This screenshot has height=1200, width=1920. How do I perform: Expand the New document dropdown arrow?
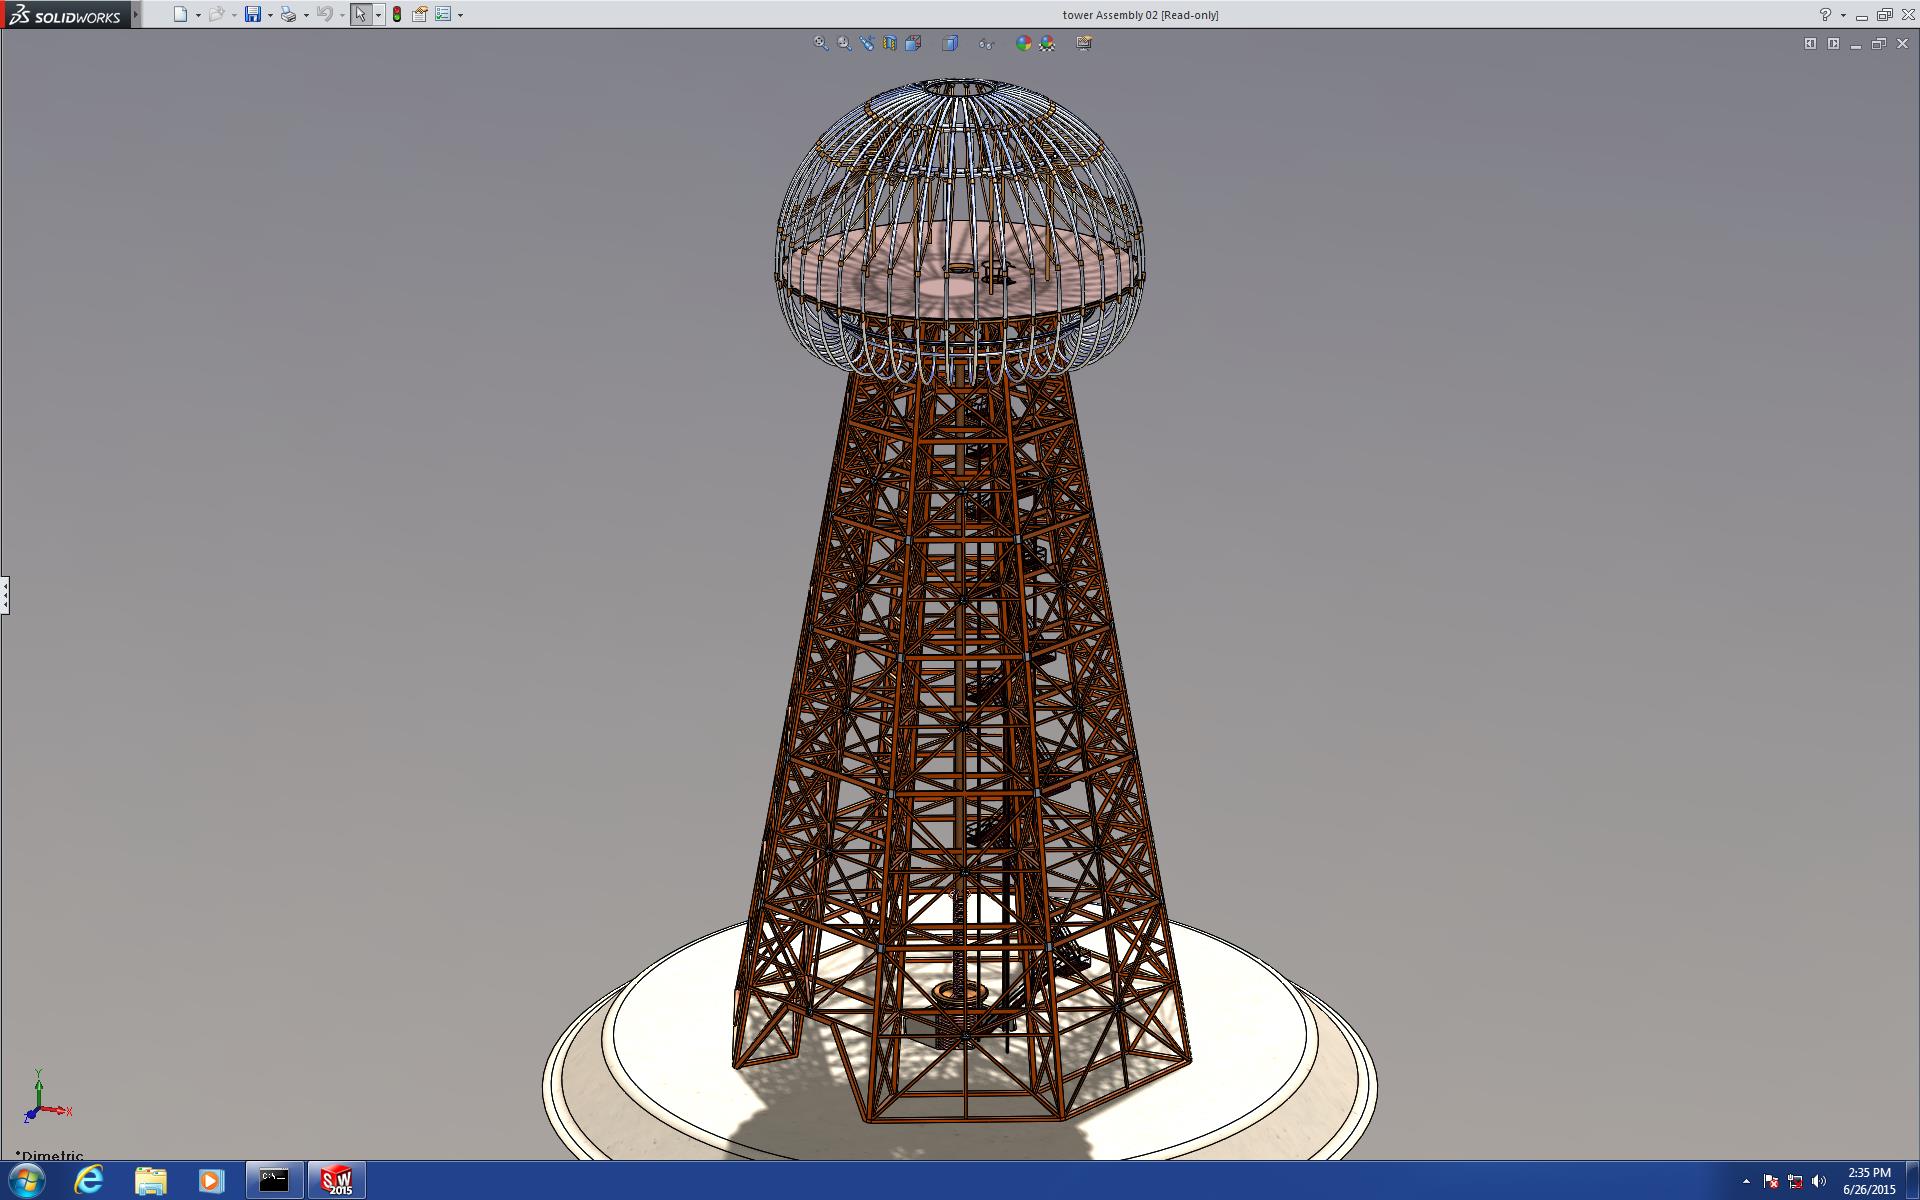click(198, 15)
